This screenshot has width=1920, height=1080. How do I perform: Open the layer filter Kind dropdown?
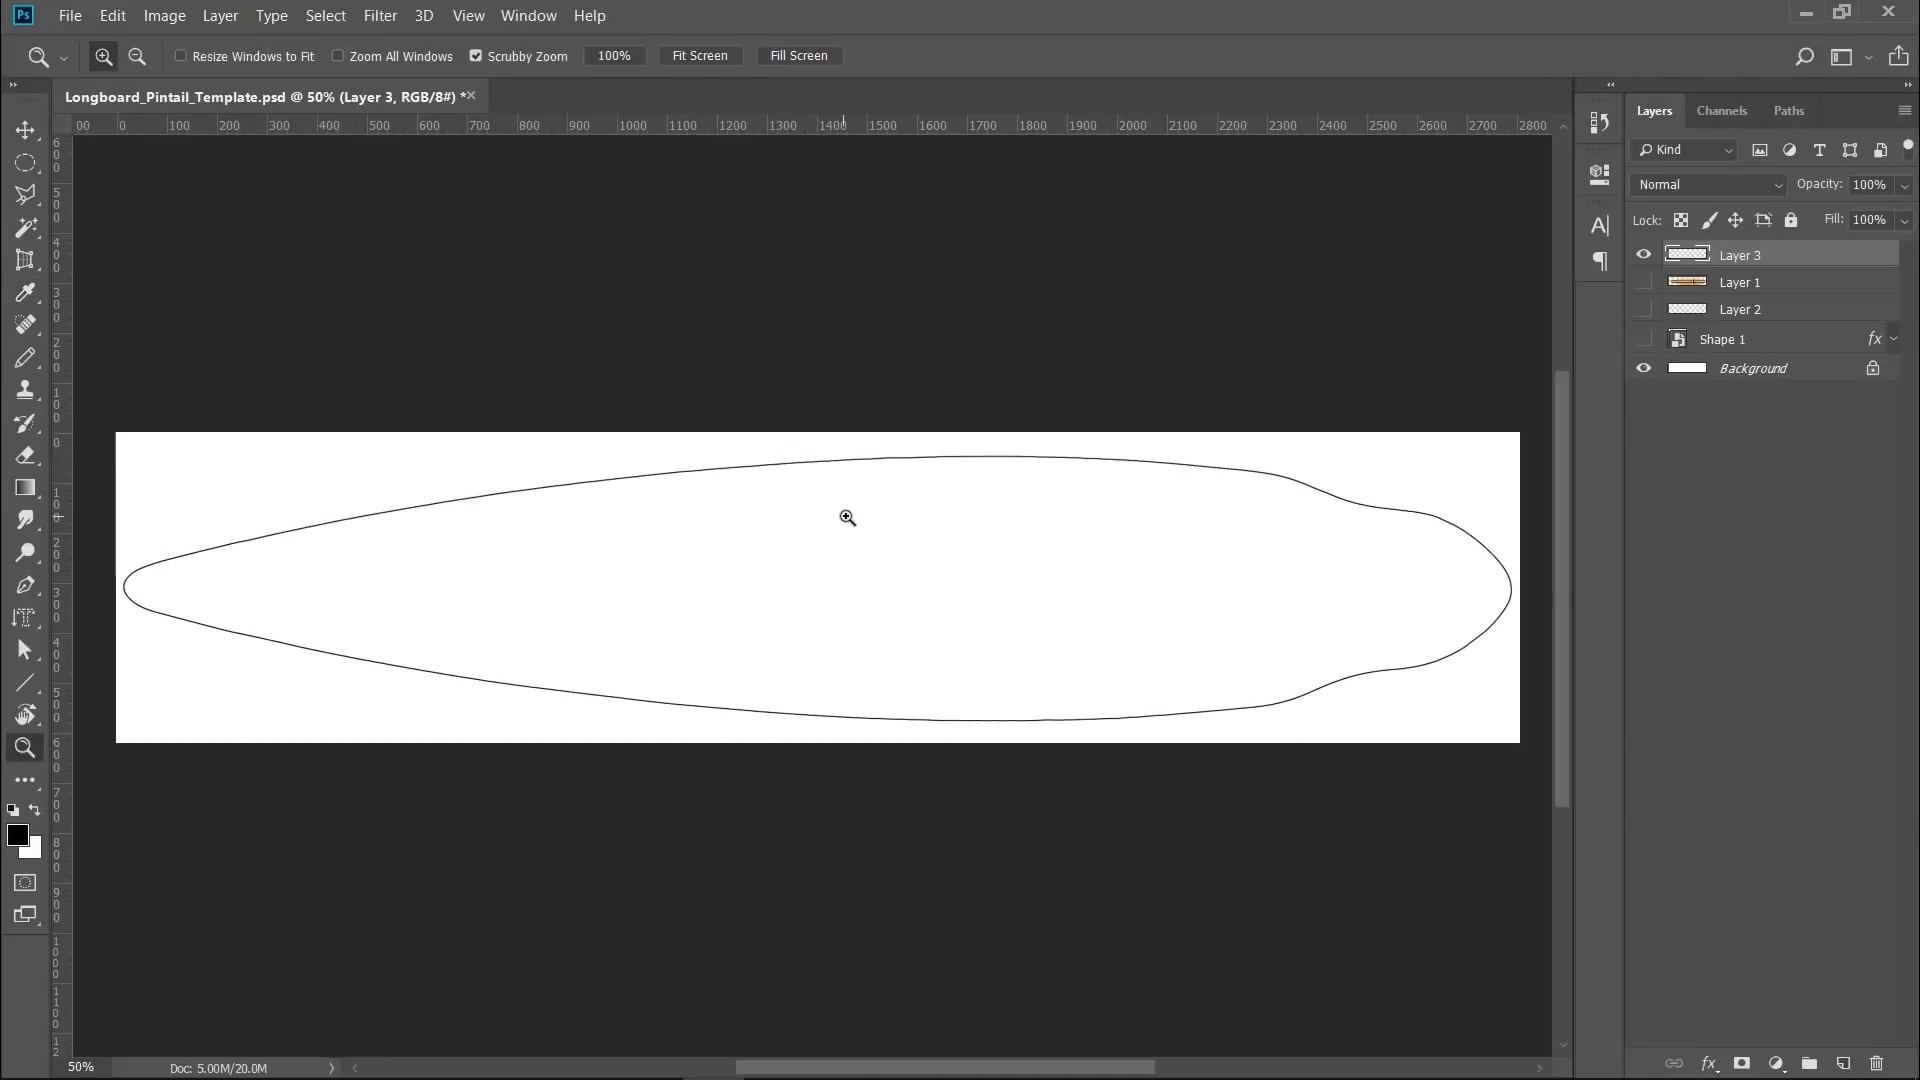click(x=1684, y=150)
